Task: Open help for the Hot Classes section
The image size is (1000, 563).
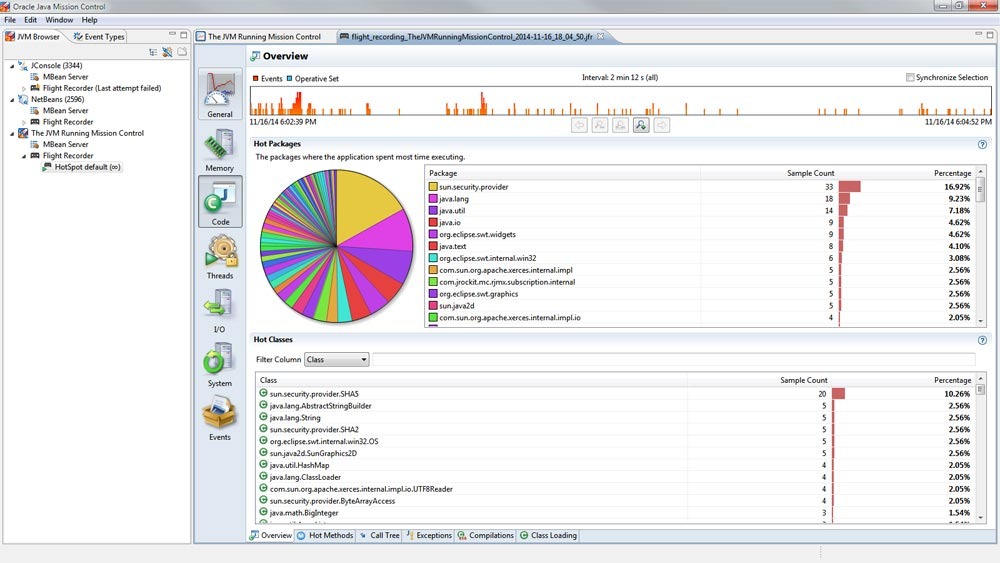Action: (982, 340)
